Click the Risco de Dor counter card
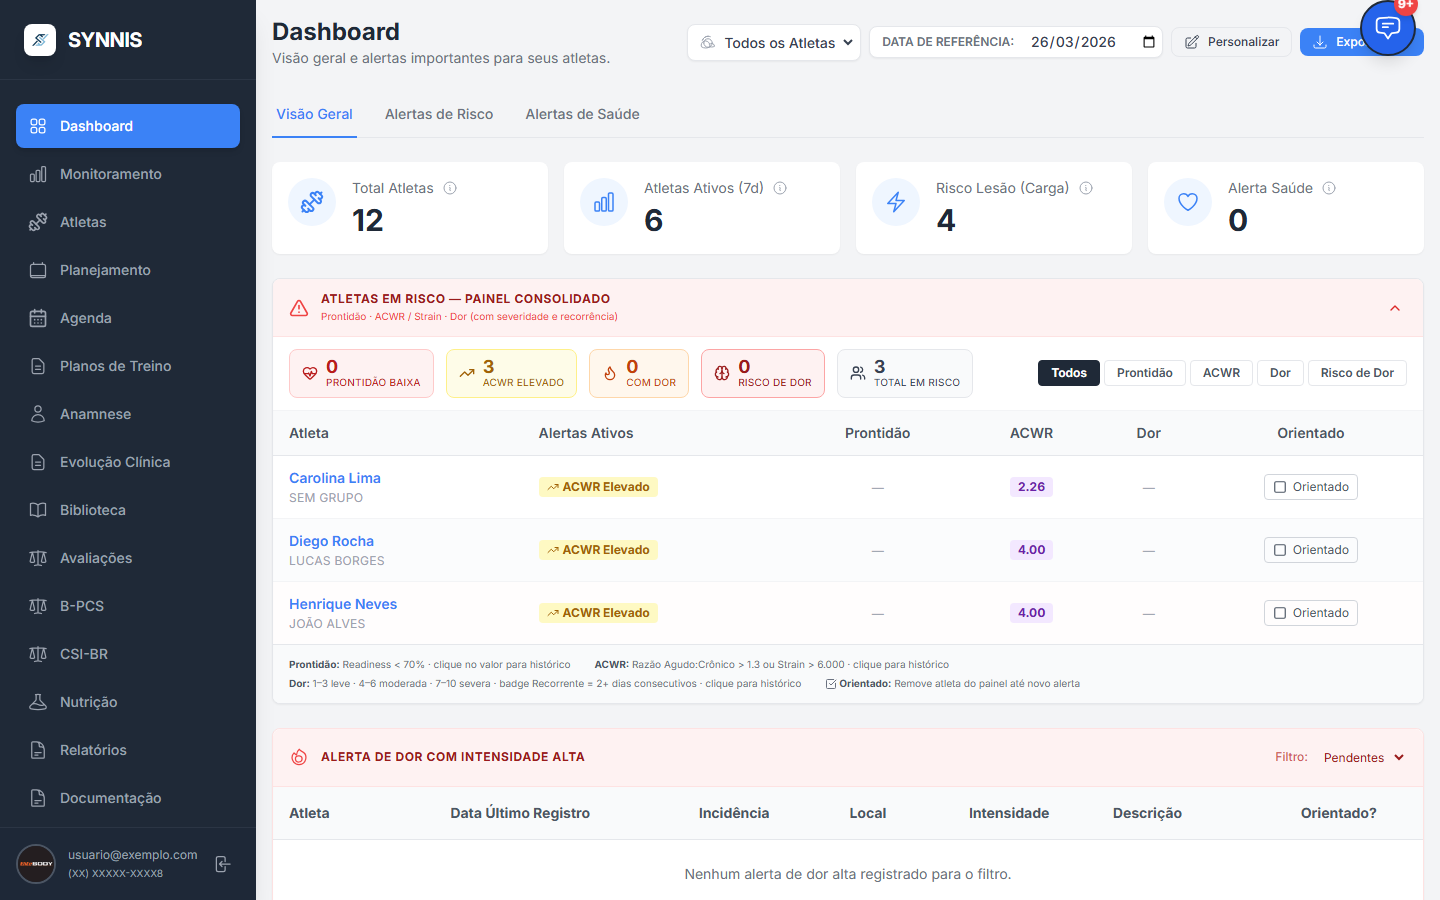Viewport: 1440px width, 900px height. 763,373
